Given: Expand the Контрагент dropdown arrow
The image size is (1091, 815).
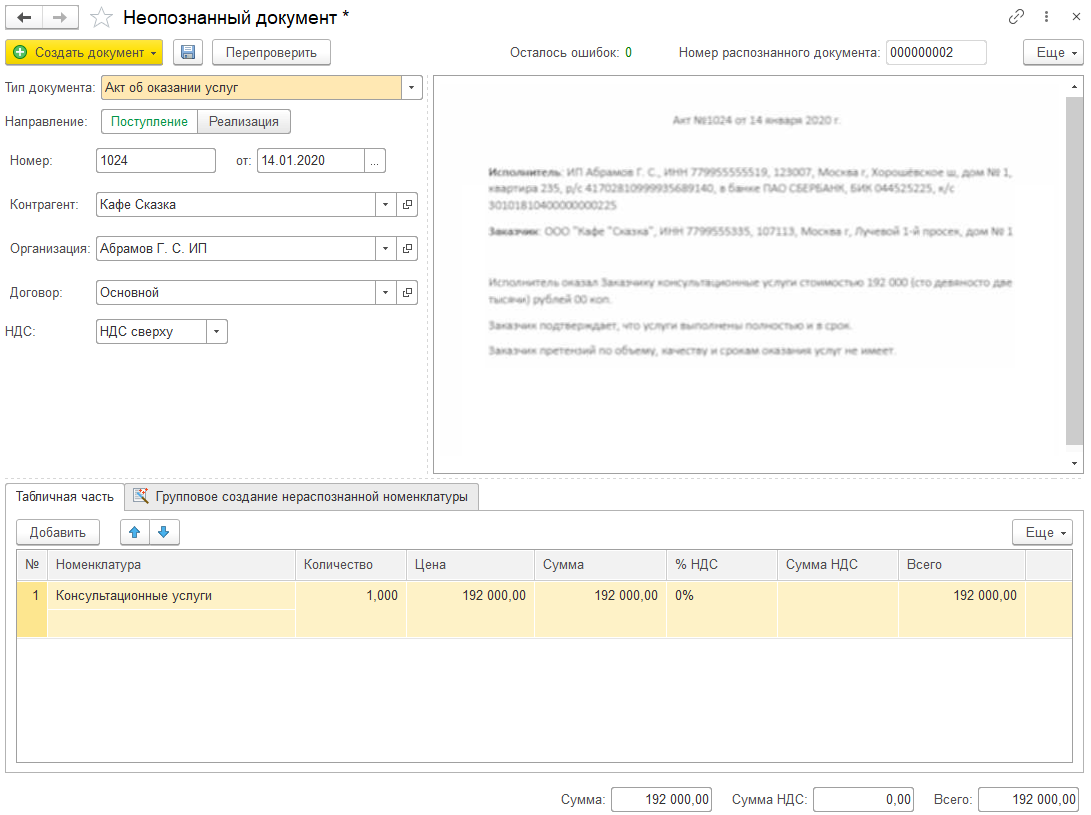Looking at the screenshot, I should click(385, 205).
